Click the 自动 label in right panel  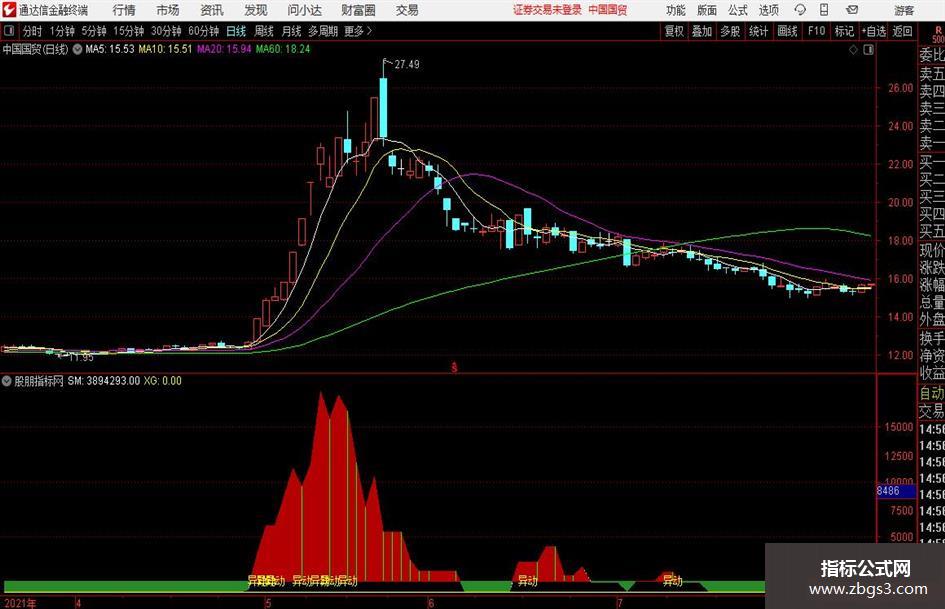pos(931,393)
